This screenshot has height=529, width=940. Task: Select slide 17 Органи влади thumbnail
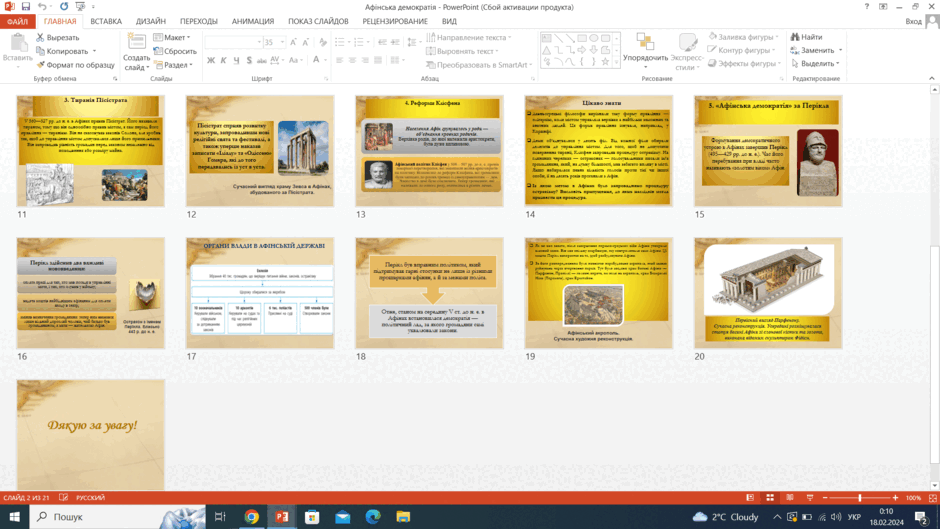260,293
